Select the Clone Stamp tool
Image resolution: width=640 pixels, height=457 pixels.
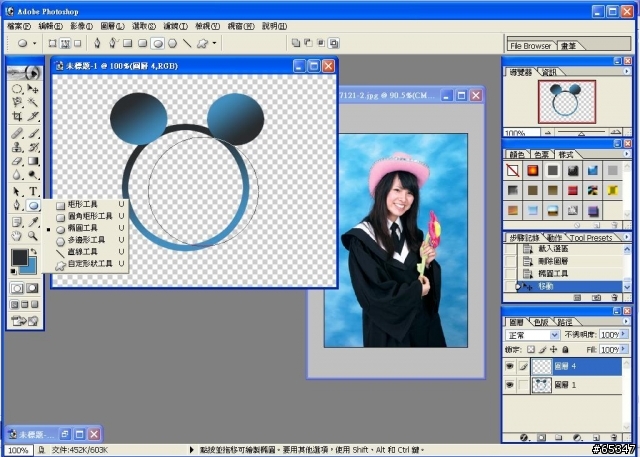tap(17, 147)
